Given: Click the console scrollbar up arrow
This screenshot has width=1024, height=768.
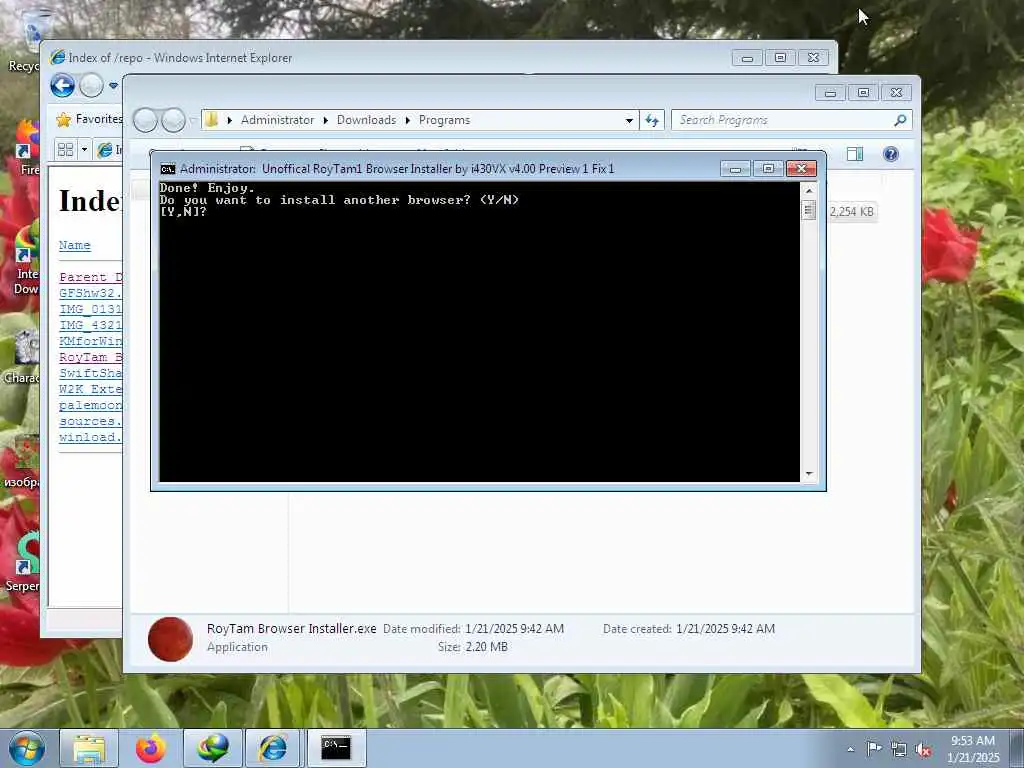Looking at the screenshot, I should click(809, 191).
